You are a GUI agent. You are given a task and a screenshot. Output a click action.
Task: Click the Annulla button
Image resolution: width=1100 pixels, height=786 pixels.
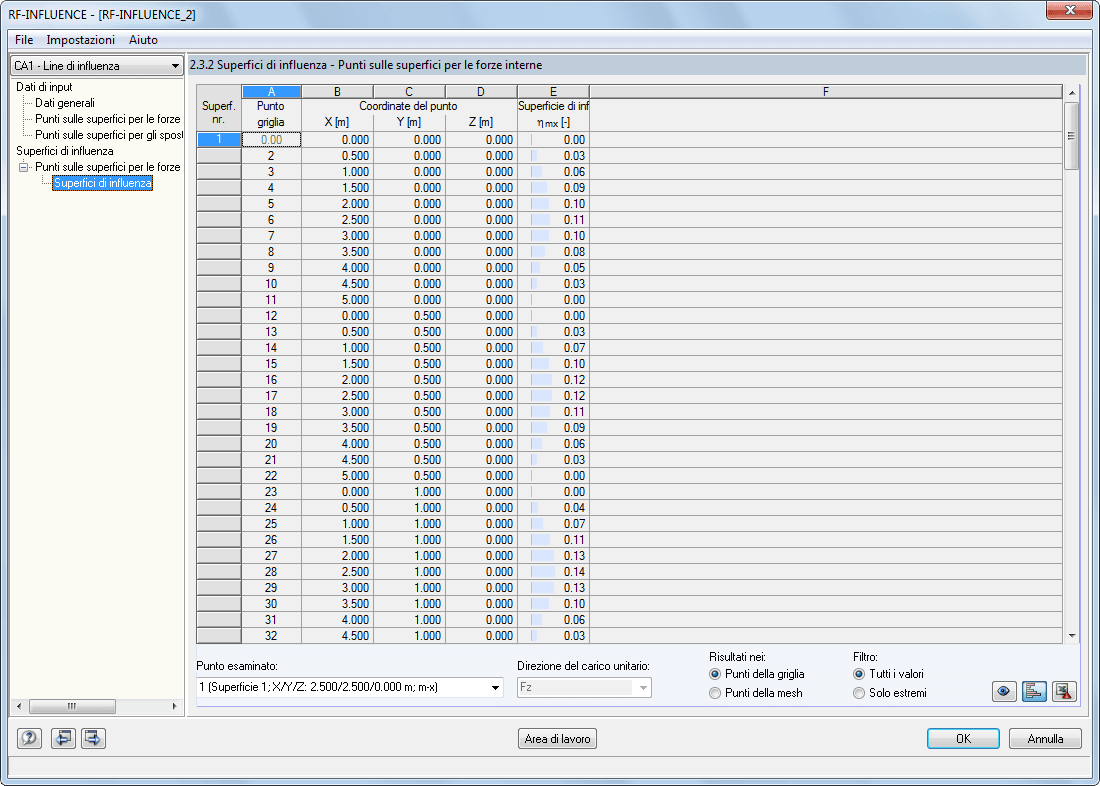click(x=1045, y=738)
